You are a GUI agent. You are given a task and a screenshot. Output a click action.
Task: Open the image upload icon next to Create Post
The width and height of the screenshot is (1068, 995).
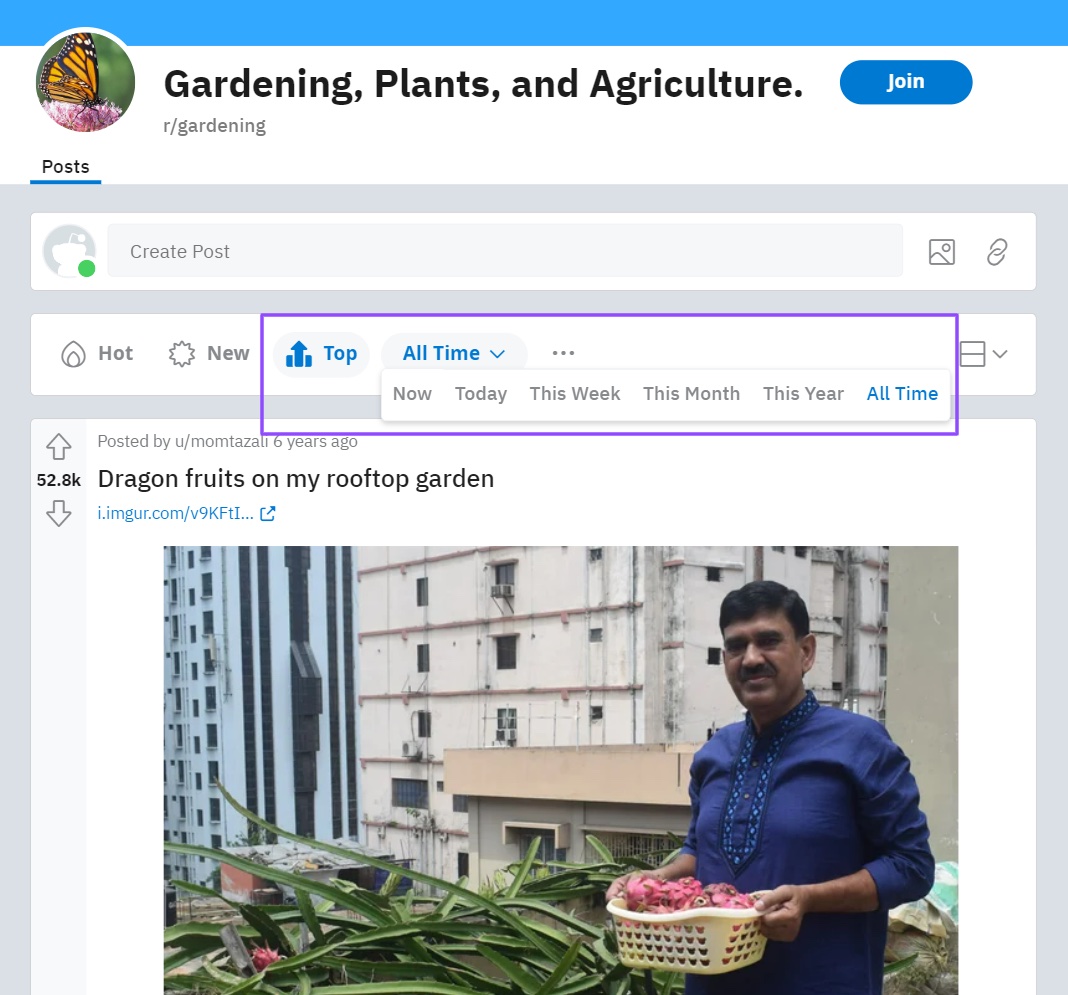click(x=941, y=251)
